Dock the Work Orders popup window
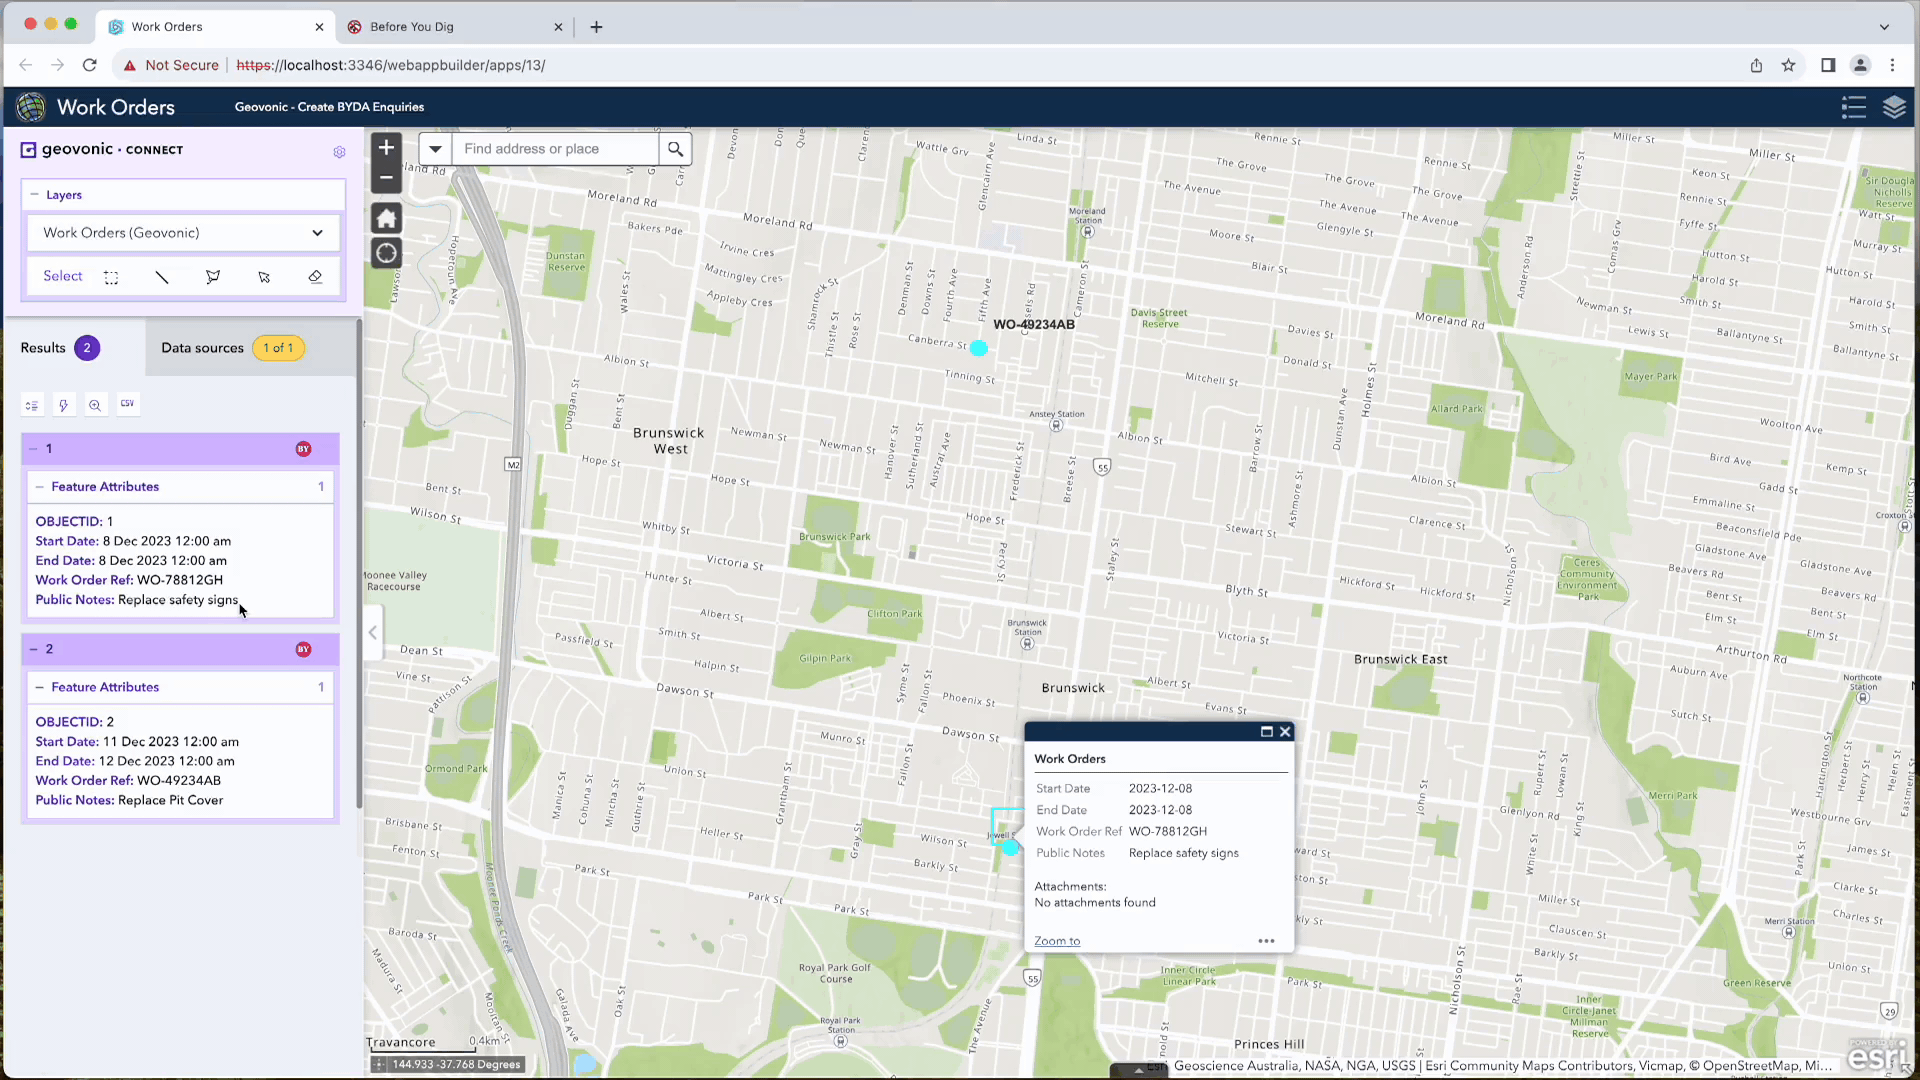 1266,731
